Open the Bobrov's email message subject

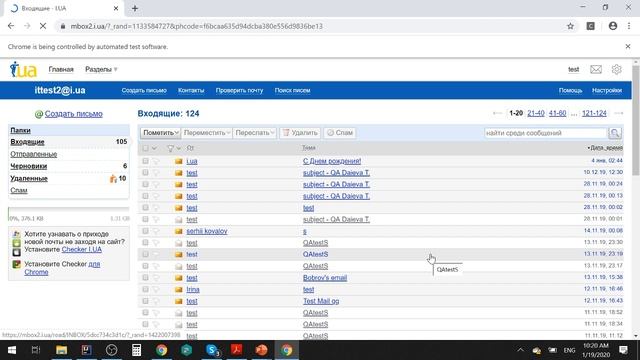point(325,278)
